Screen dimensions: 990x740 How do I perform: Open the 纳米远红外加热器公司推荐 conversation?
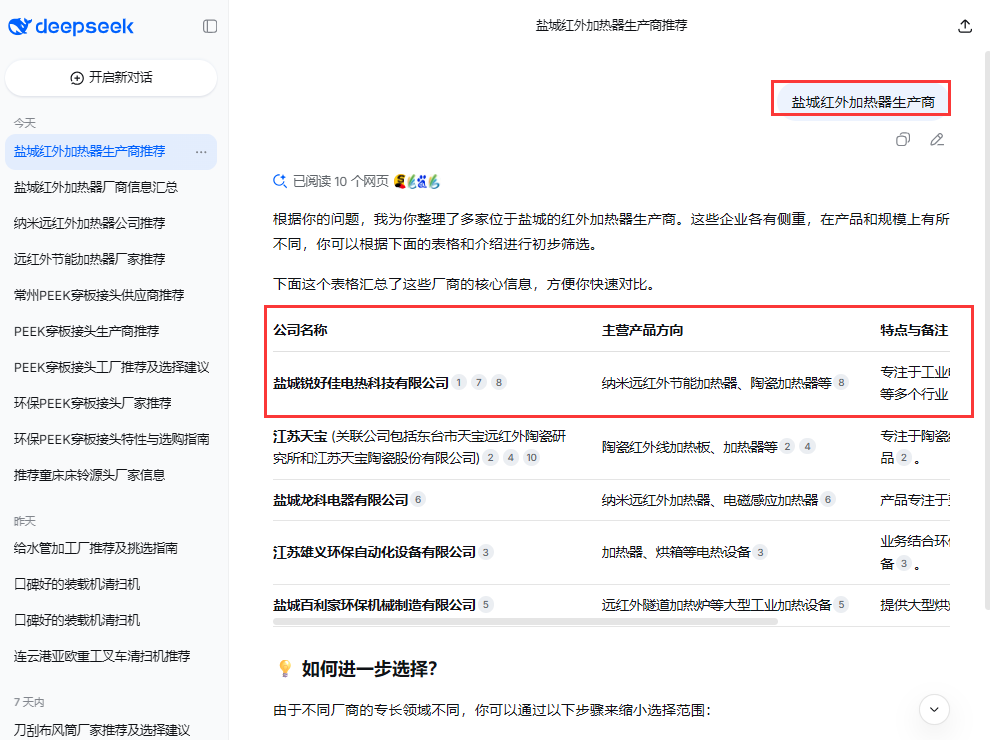click(90, 223)
